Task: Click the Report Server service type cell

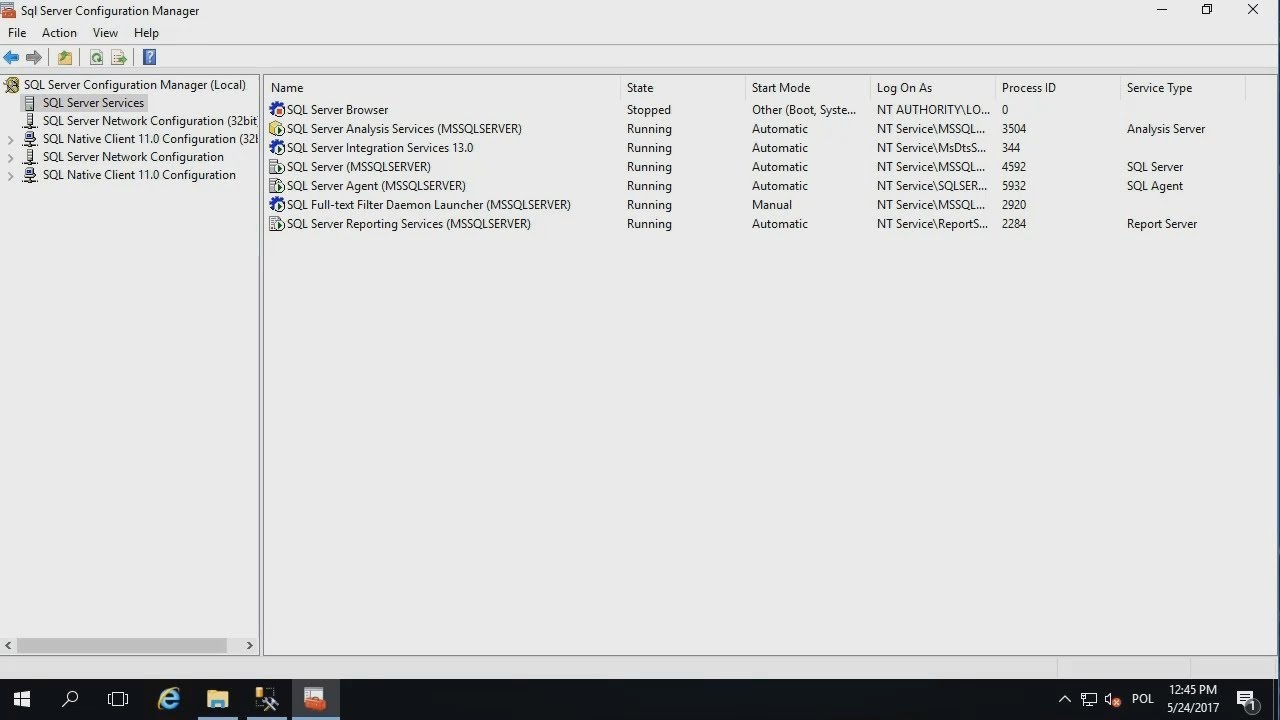Action: tap(1162, 224)
